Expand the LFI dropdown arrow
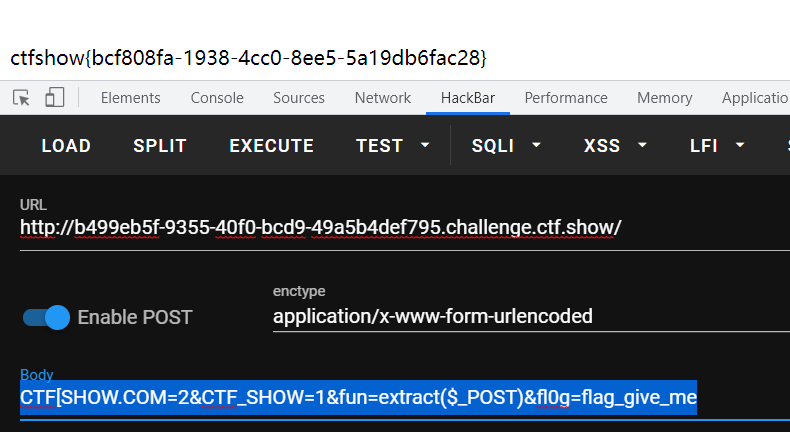This screenshot has height=432, width=790. click(740, 145)
